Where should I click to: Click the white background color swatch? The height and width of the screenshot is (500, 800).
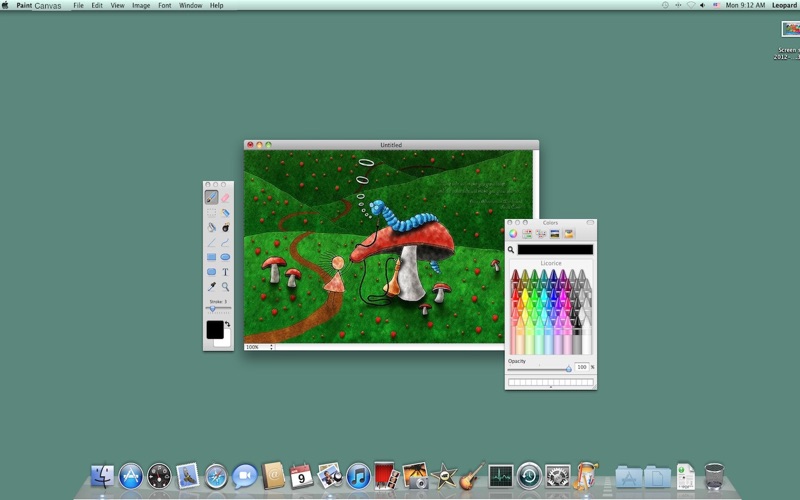click(224, 341)
